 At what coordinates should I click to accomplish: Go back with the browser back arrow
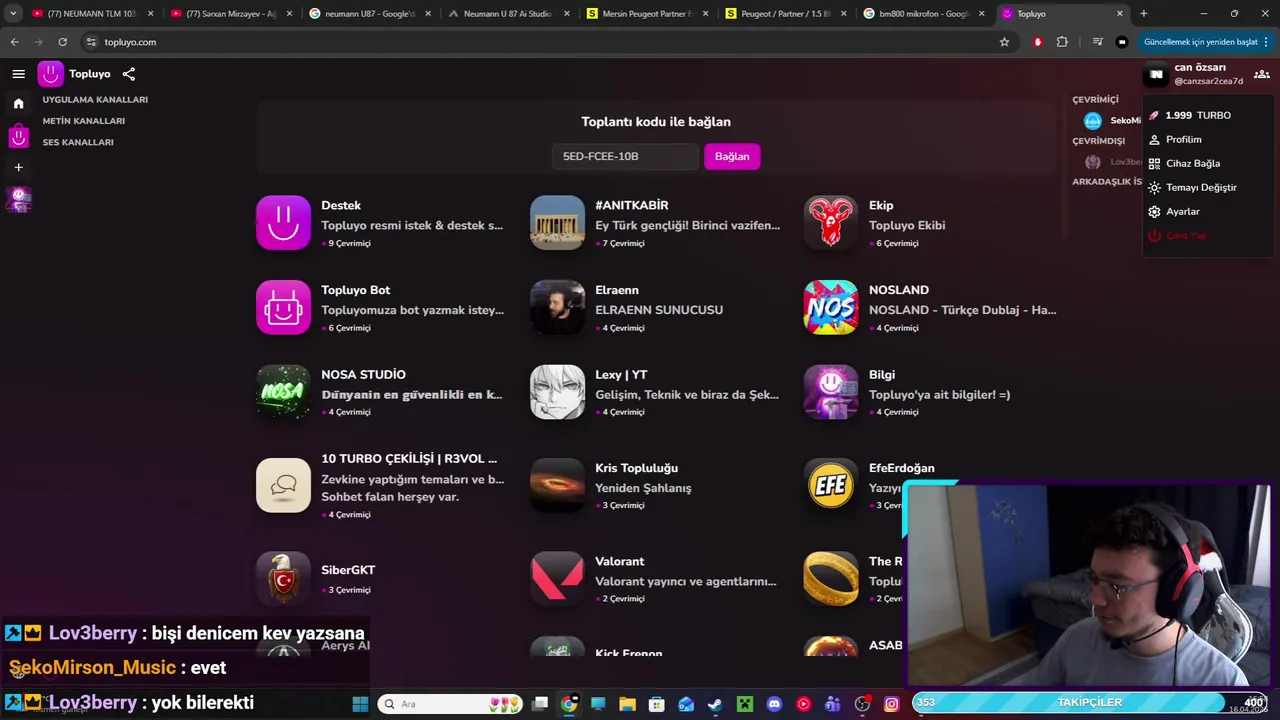tap(14, 42)
